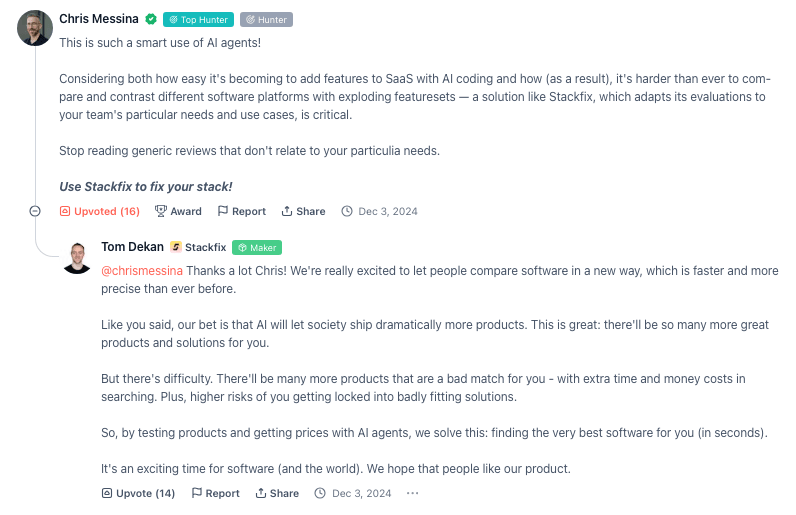Click the flag icon on Tom's reply
Screen dimensions: 796x515
coord(196,493)
